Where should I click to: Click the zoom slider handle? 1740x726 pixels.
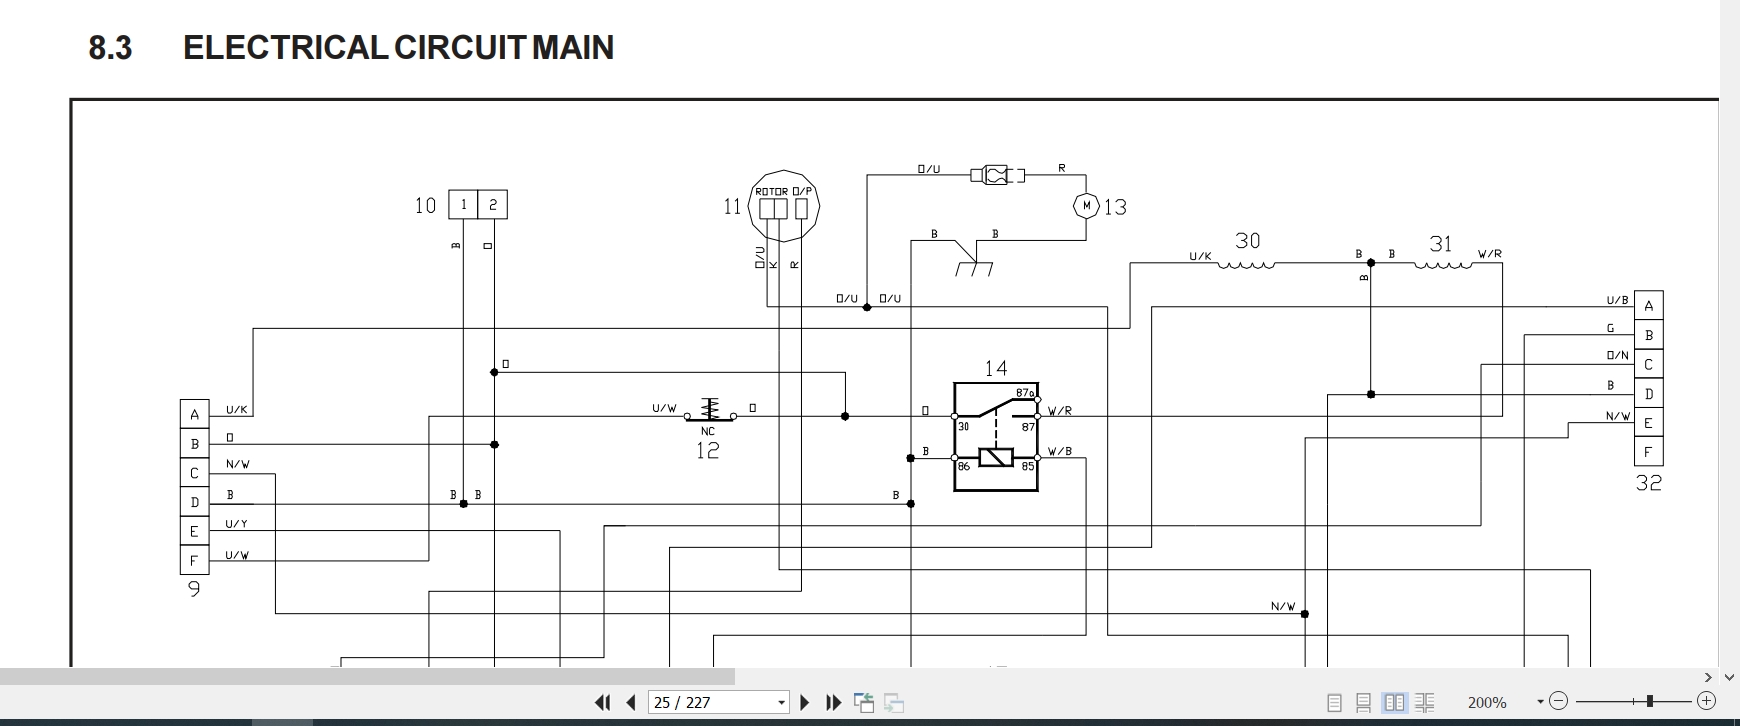coord(1650,702)
